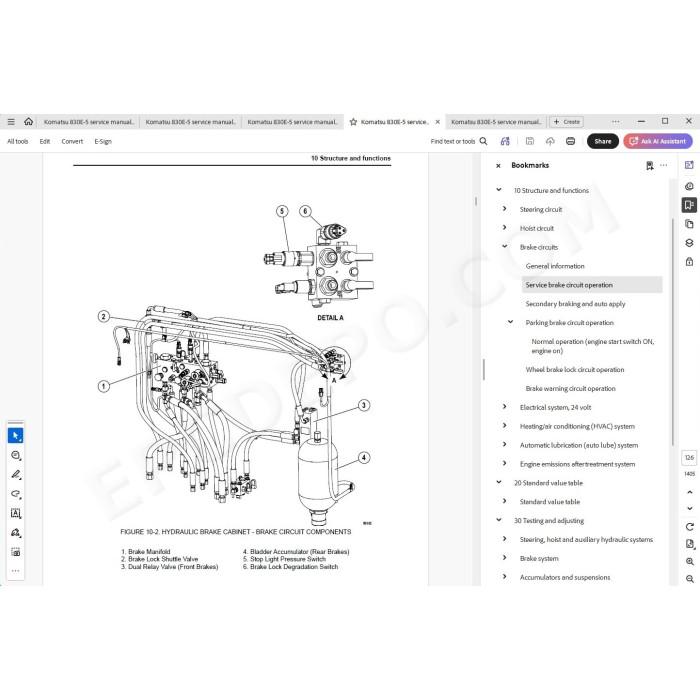Expand the Electrical system, 24 volt bookmark
Image resolution: width=700 pixels, height=700 pixels.
click(504, 407)
